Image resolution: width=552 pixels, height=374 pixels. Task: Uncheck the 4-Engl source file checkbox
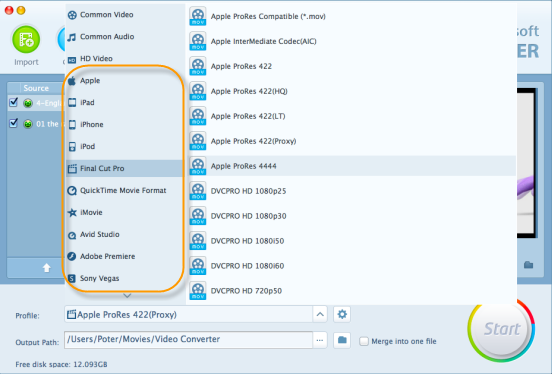pos(14,102)
